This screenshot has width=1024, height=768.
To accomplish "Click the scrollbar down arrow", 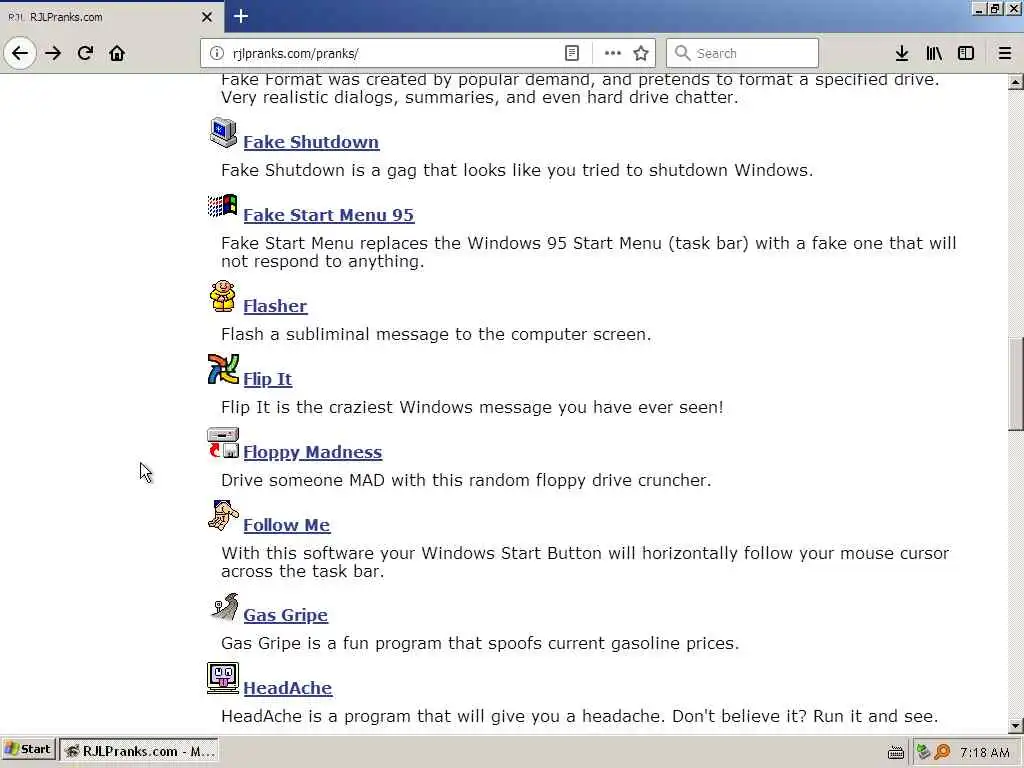I will click(x=1016, y=725).
